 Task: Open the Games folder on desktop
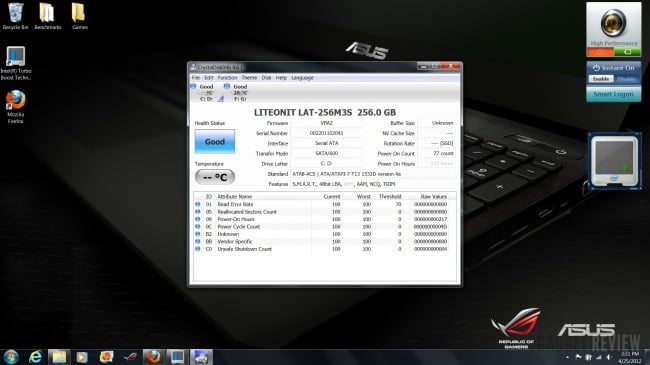pos(79,17)
